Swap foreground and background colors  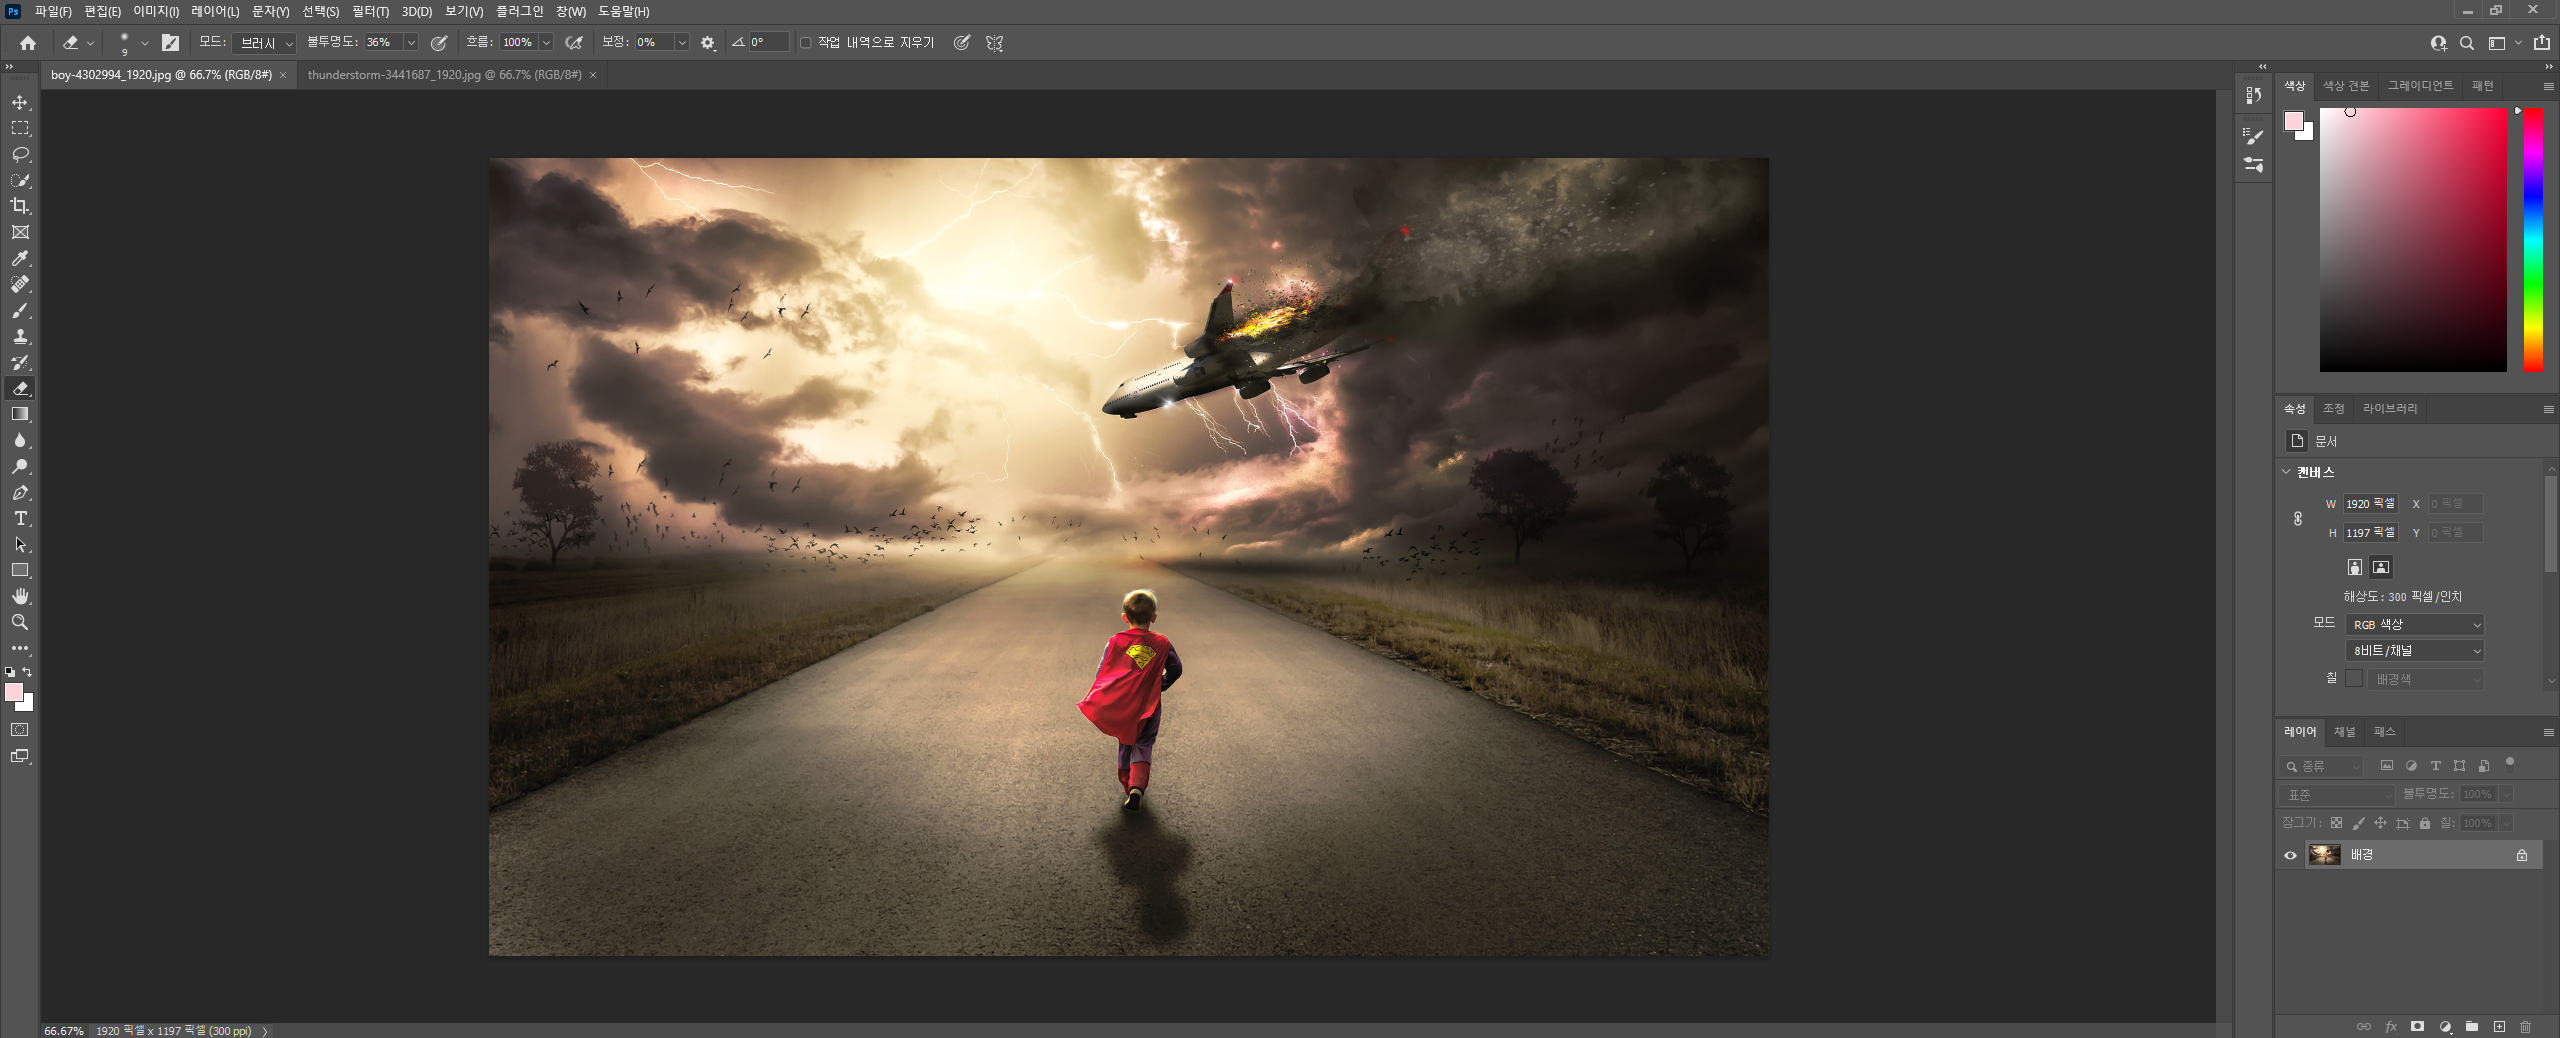(27, 672)
